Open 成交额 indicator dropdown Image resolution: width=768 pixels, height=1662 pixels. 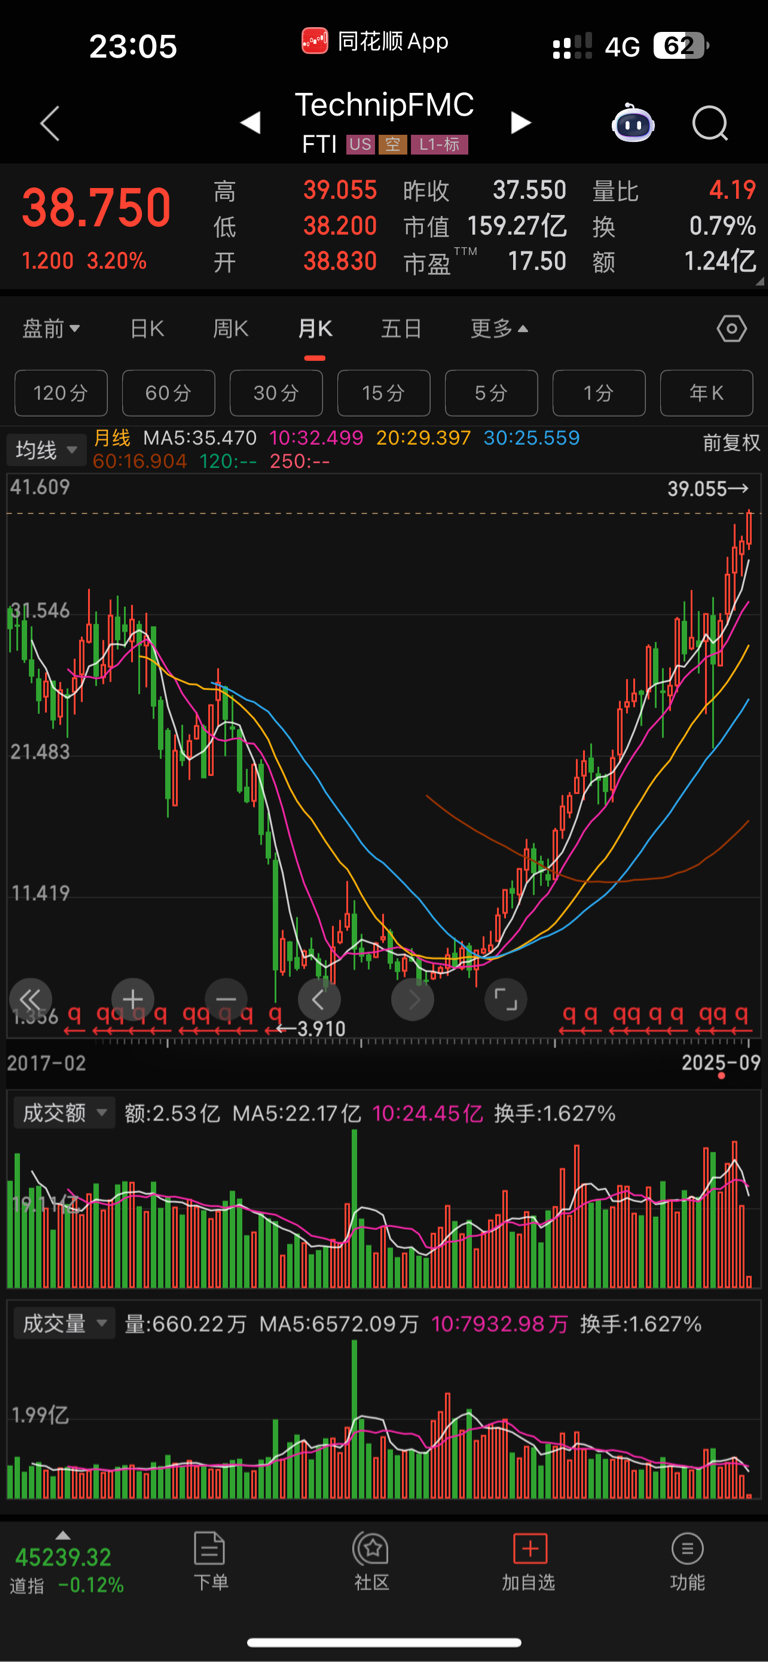65,1113
